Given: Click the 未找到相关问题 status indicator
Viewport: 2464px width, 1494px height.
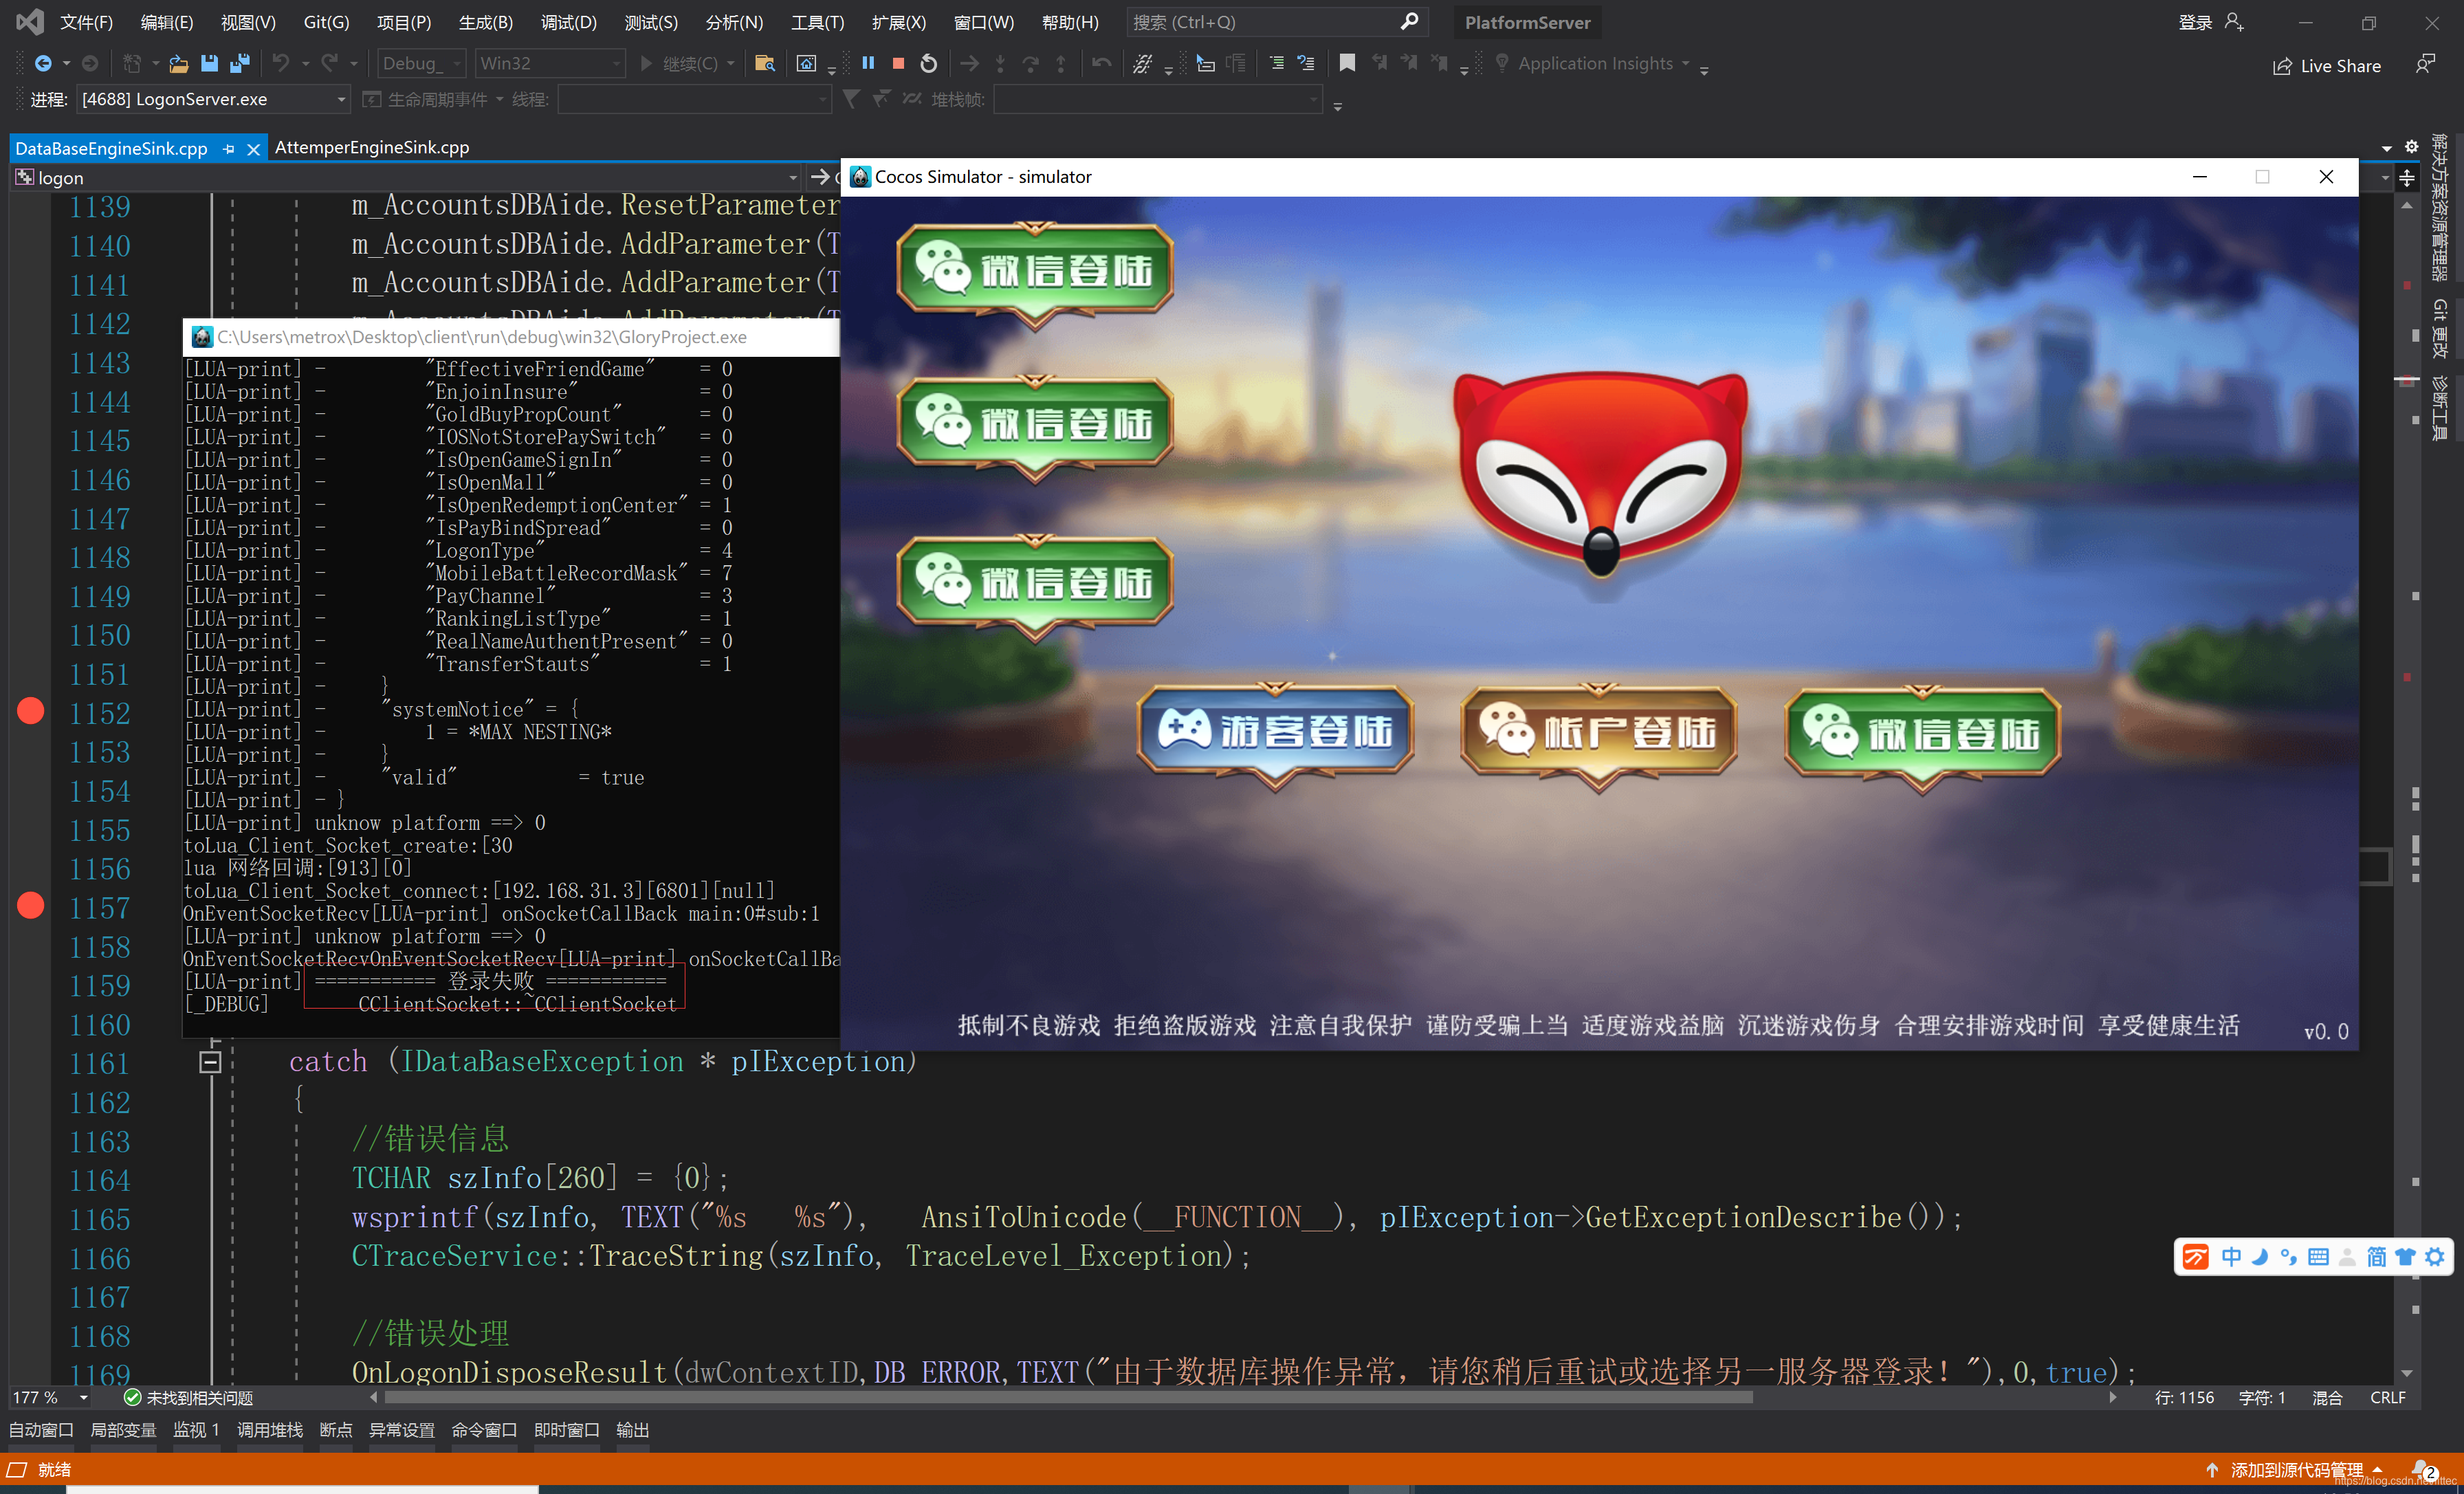Looking at the screenshot, I should tap(188, 1397).
